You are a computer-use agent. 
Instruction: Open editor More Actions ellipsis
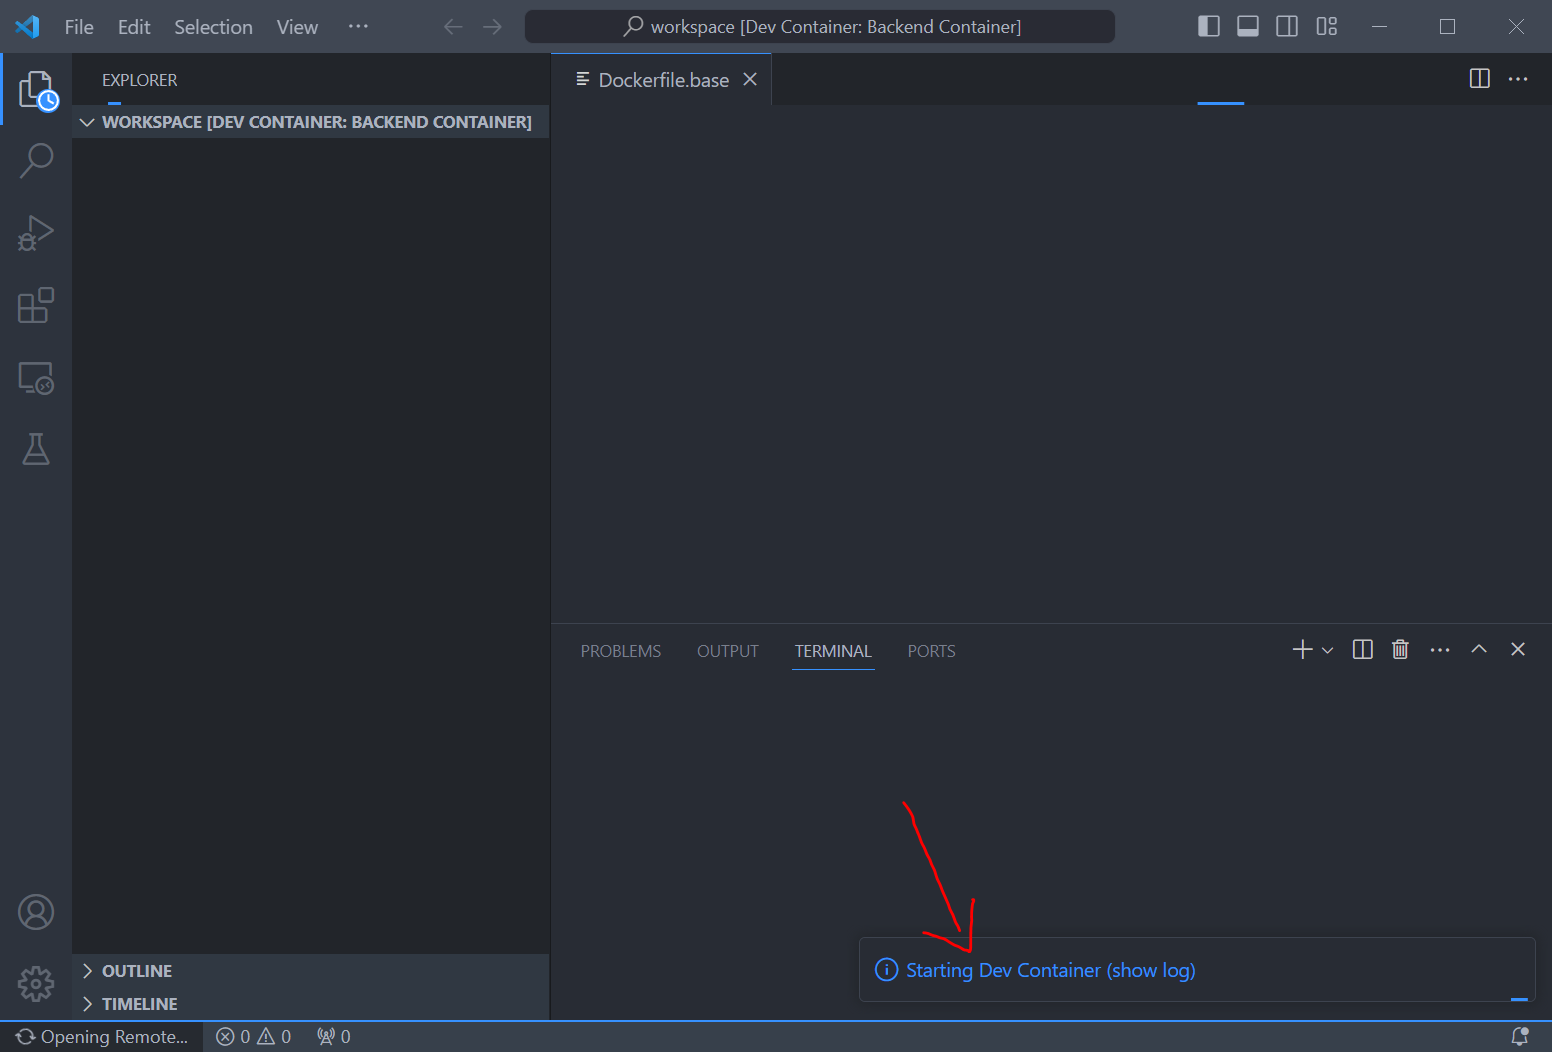pos(1518,79)
